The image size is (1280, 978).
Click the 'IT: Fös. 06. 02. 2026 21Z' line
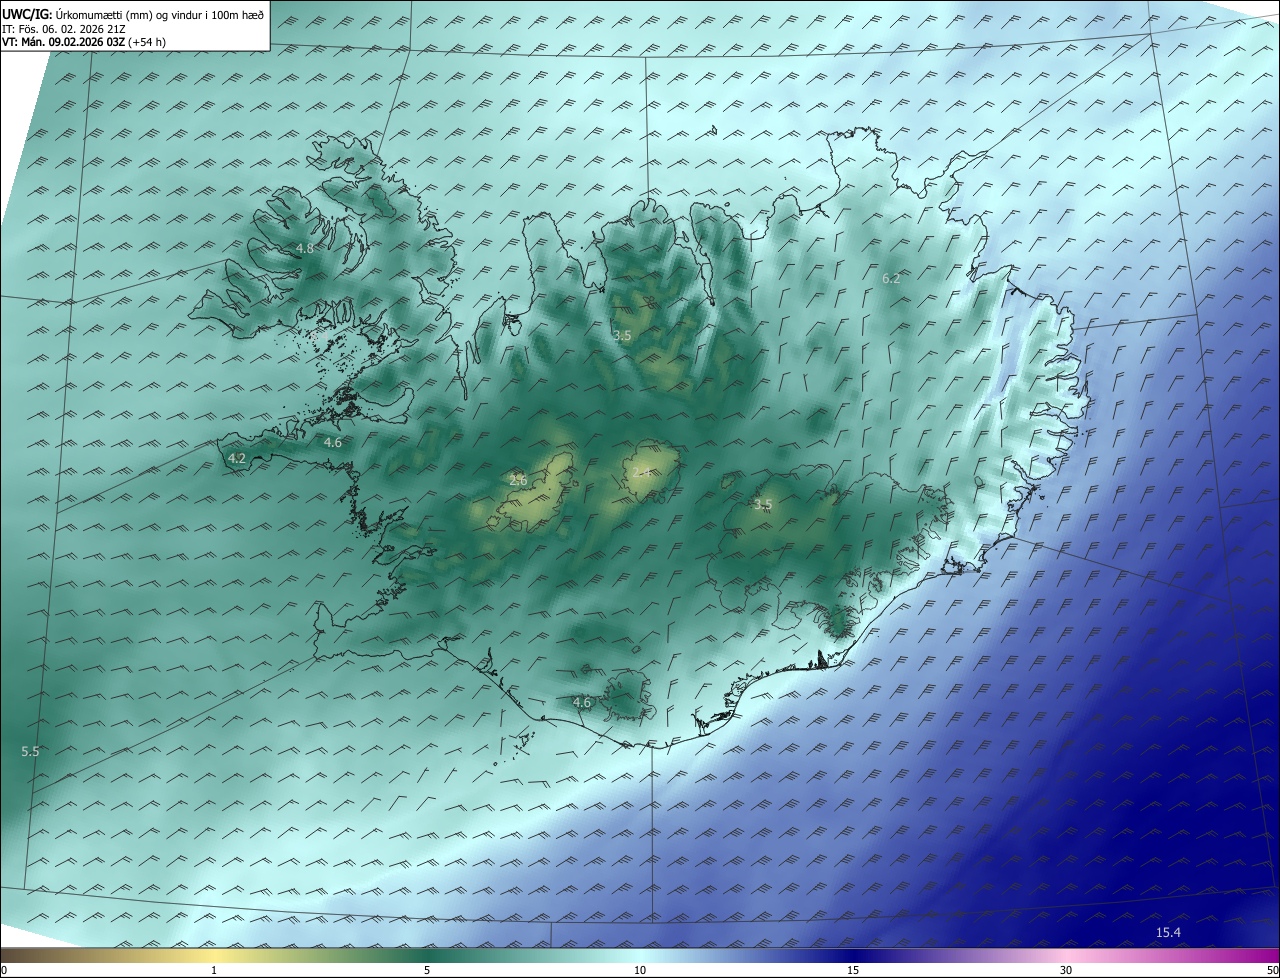(x=64, y=29)
